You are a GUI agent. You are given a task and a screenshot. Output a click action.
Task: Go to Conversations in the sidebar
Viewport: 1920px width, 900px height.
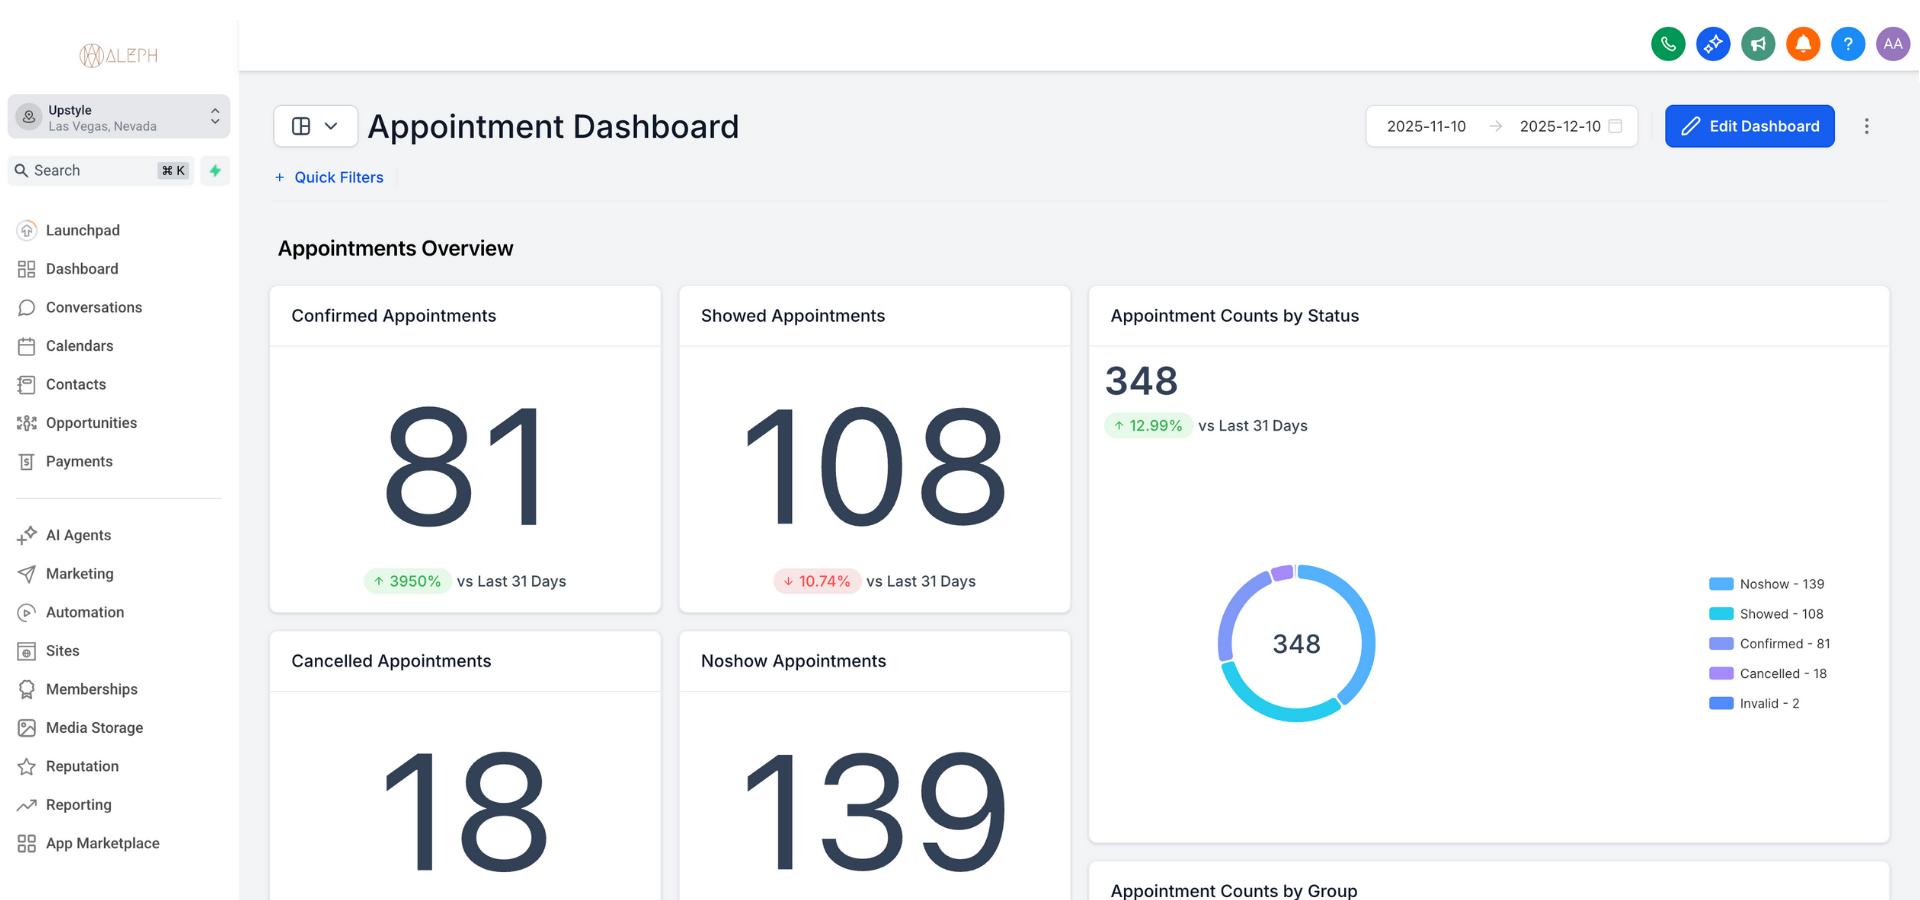93,307
